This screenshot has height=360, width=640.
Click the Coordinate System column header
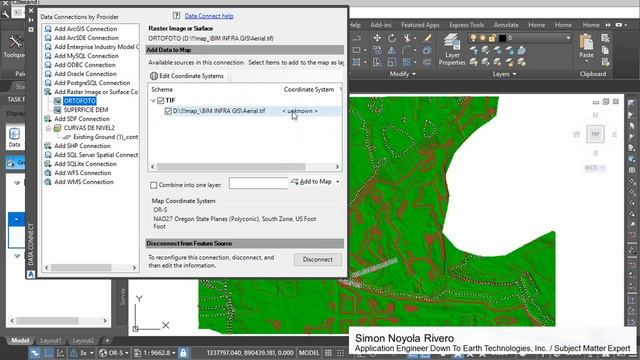(309, 89)
